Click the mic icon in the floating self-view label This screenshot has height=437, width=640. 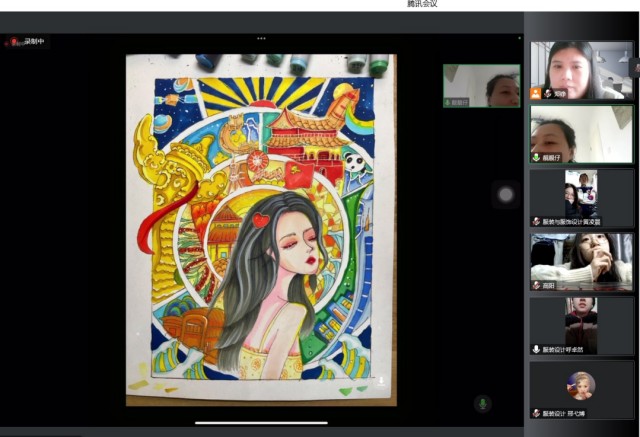point(448,102)
